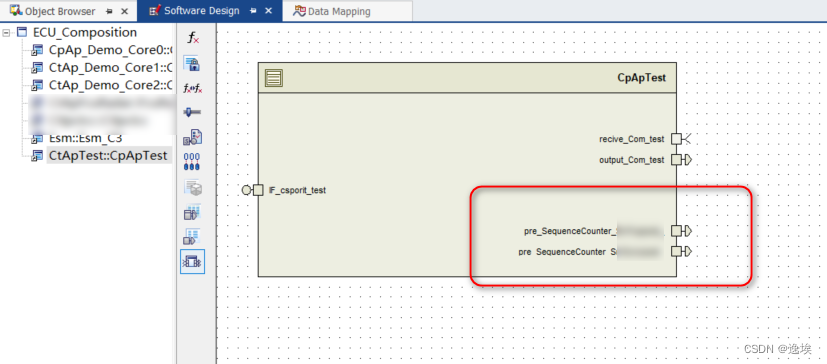Image resolution: width=827 pixels, height=364 pixels.
Task: Click the Data Mapping tab icon
Action: (300, 11)
